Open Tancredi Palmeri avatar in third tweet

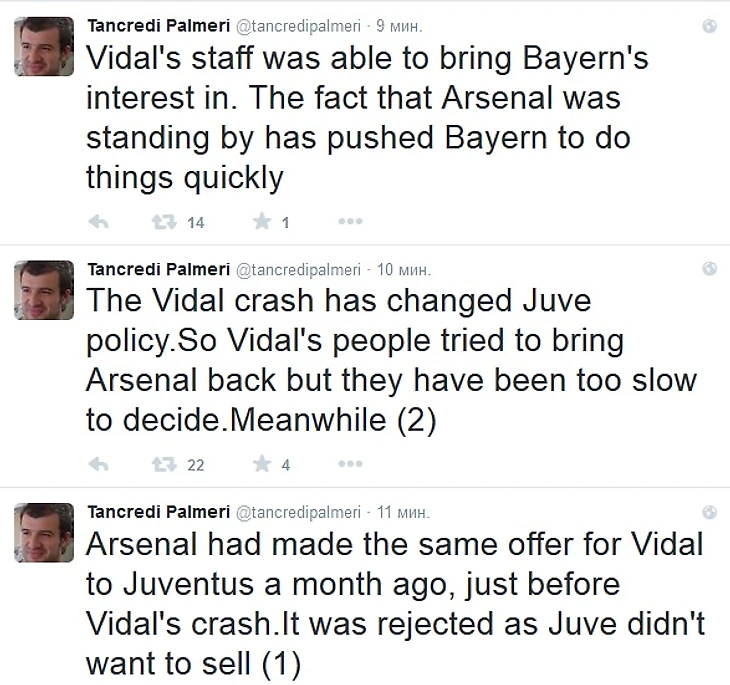(42, 532)
